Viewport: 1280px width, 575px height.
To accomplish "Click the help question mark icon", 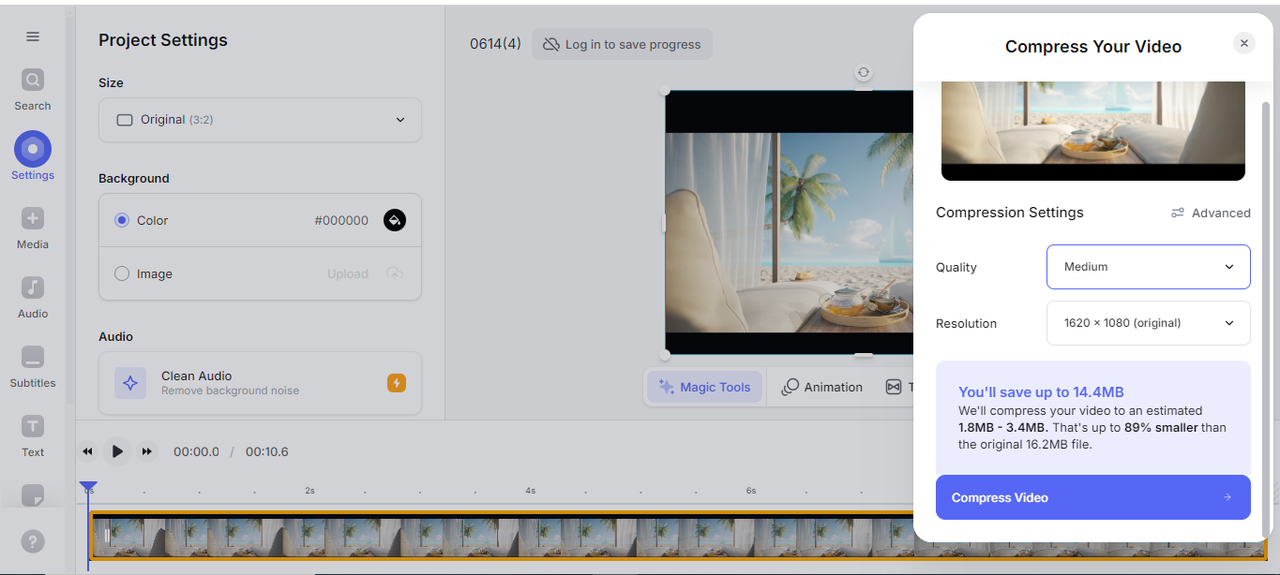I will click(33, 541).
